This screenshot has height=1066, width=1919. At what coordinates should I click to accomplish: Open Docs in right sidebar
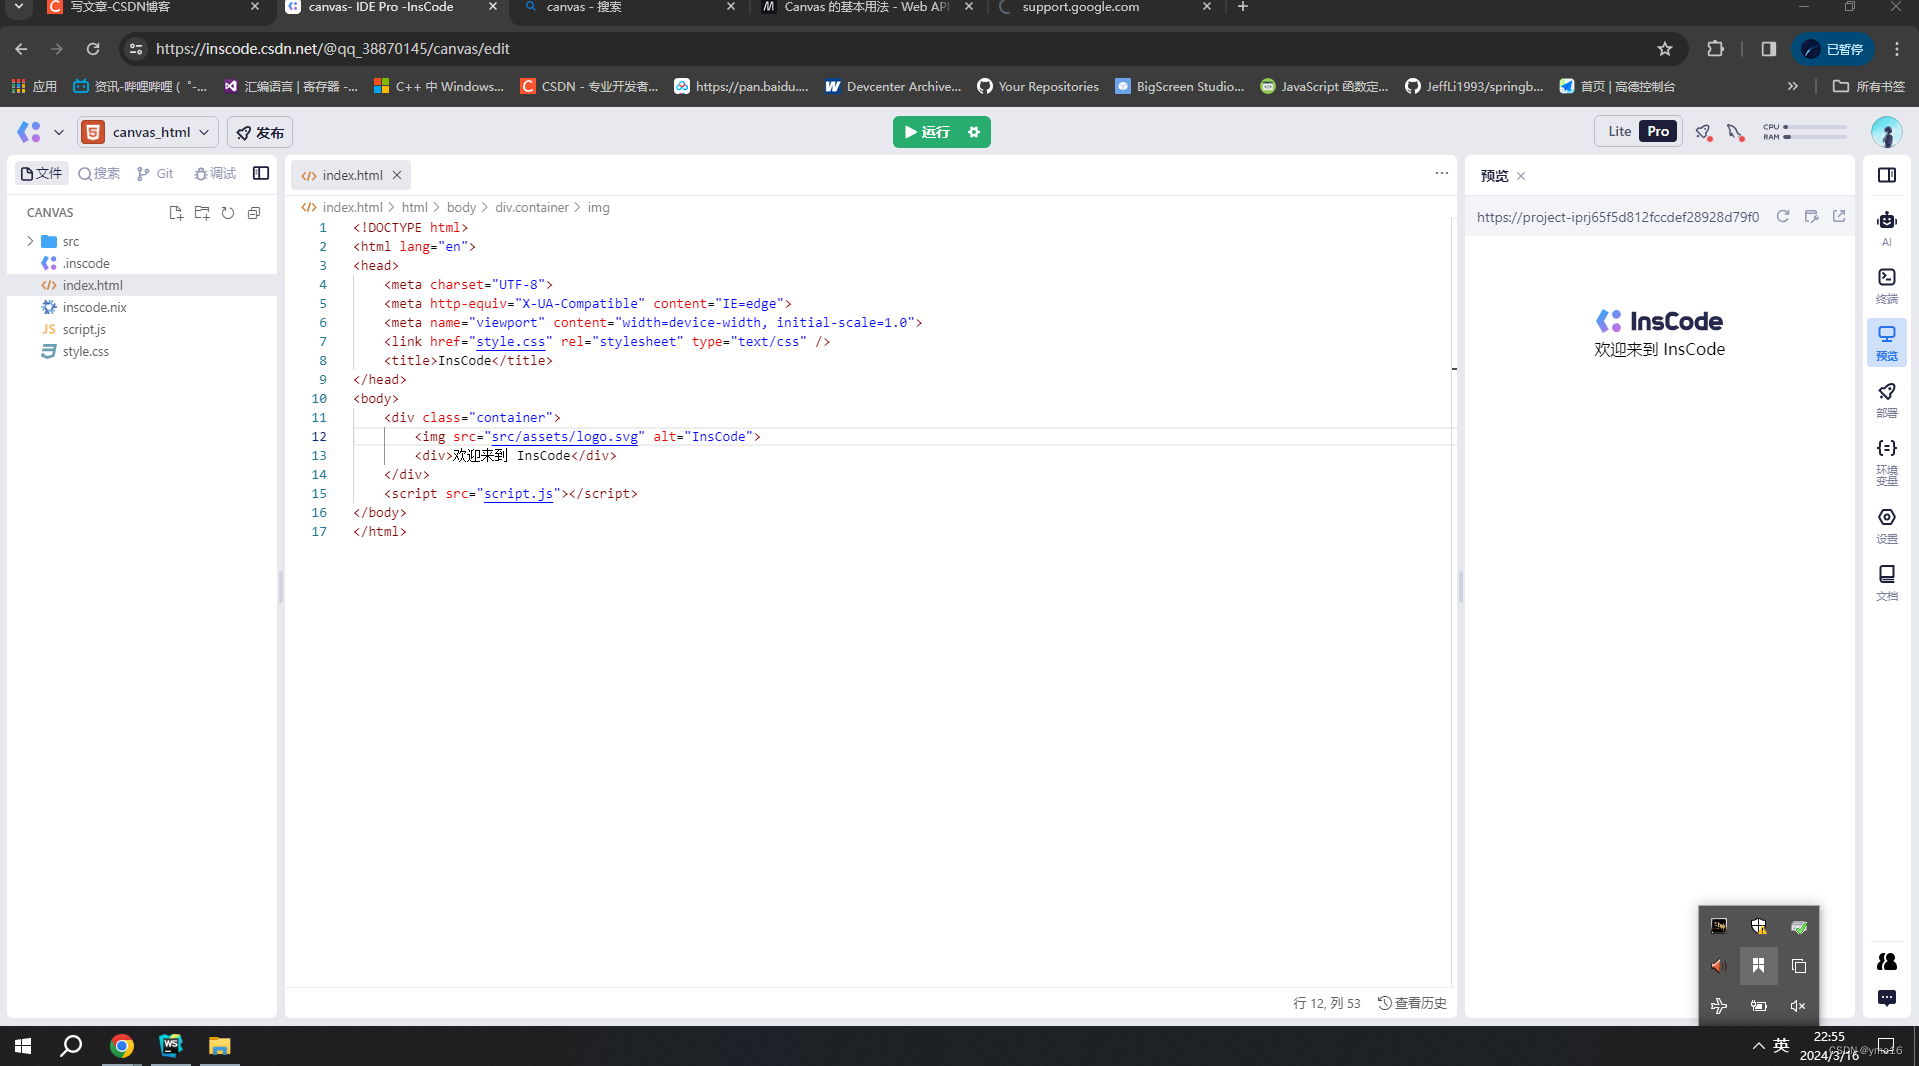pyautogui.click(x=1887, y=582)
